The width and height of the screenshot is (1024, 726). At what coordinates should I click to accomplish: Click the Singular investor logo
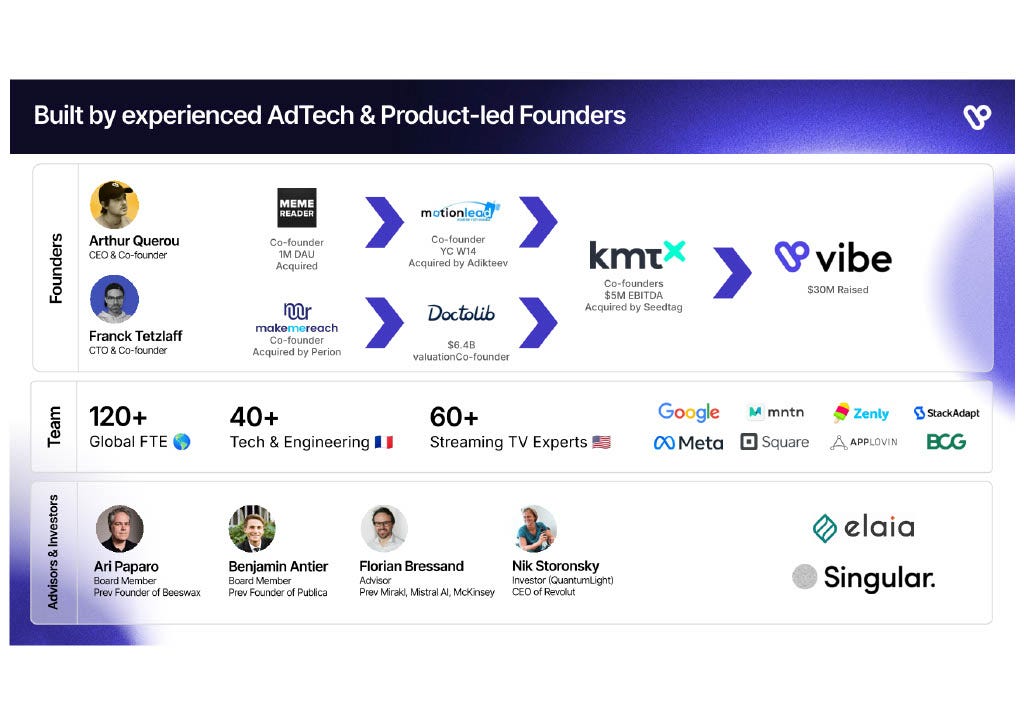tap(863, 577)
